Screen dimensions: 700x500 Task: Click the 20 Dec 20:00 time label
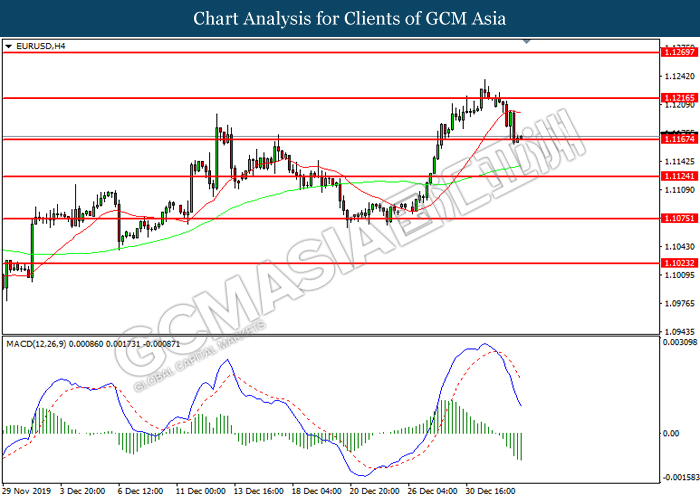(x=375, y=491)
